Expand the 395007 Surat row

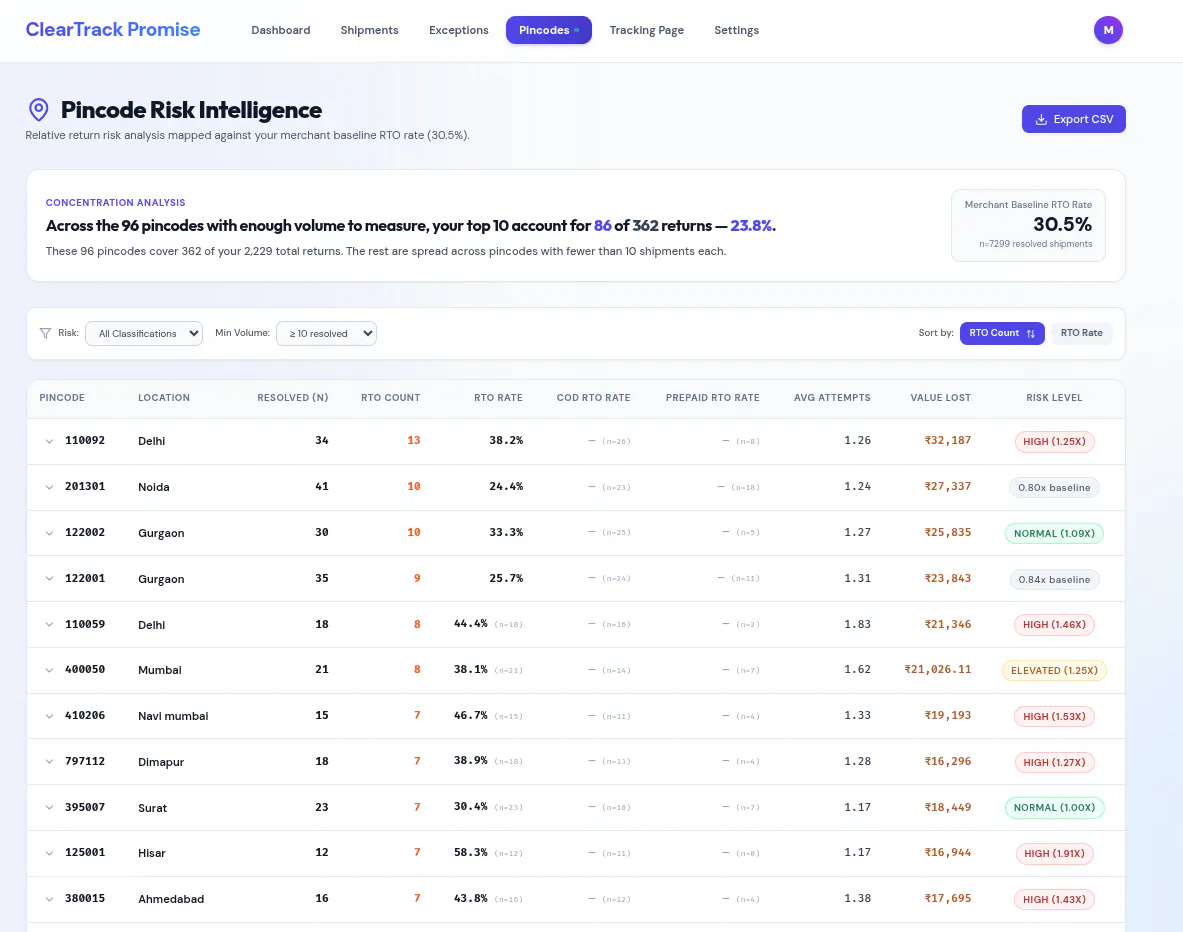(x=49, y=807)
